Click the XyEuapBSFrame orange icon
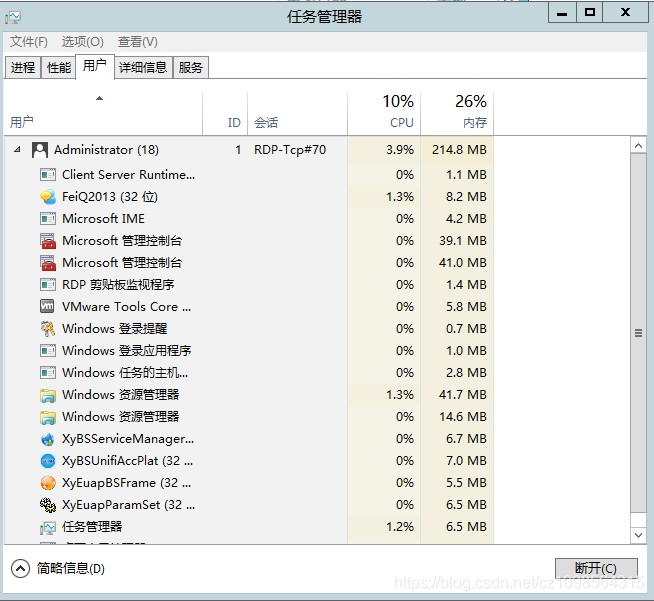The image size is (654, 601). (48, 483)
